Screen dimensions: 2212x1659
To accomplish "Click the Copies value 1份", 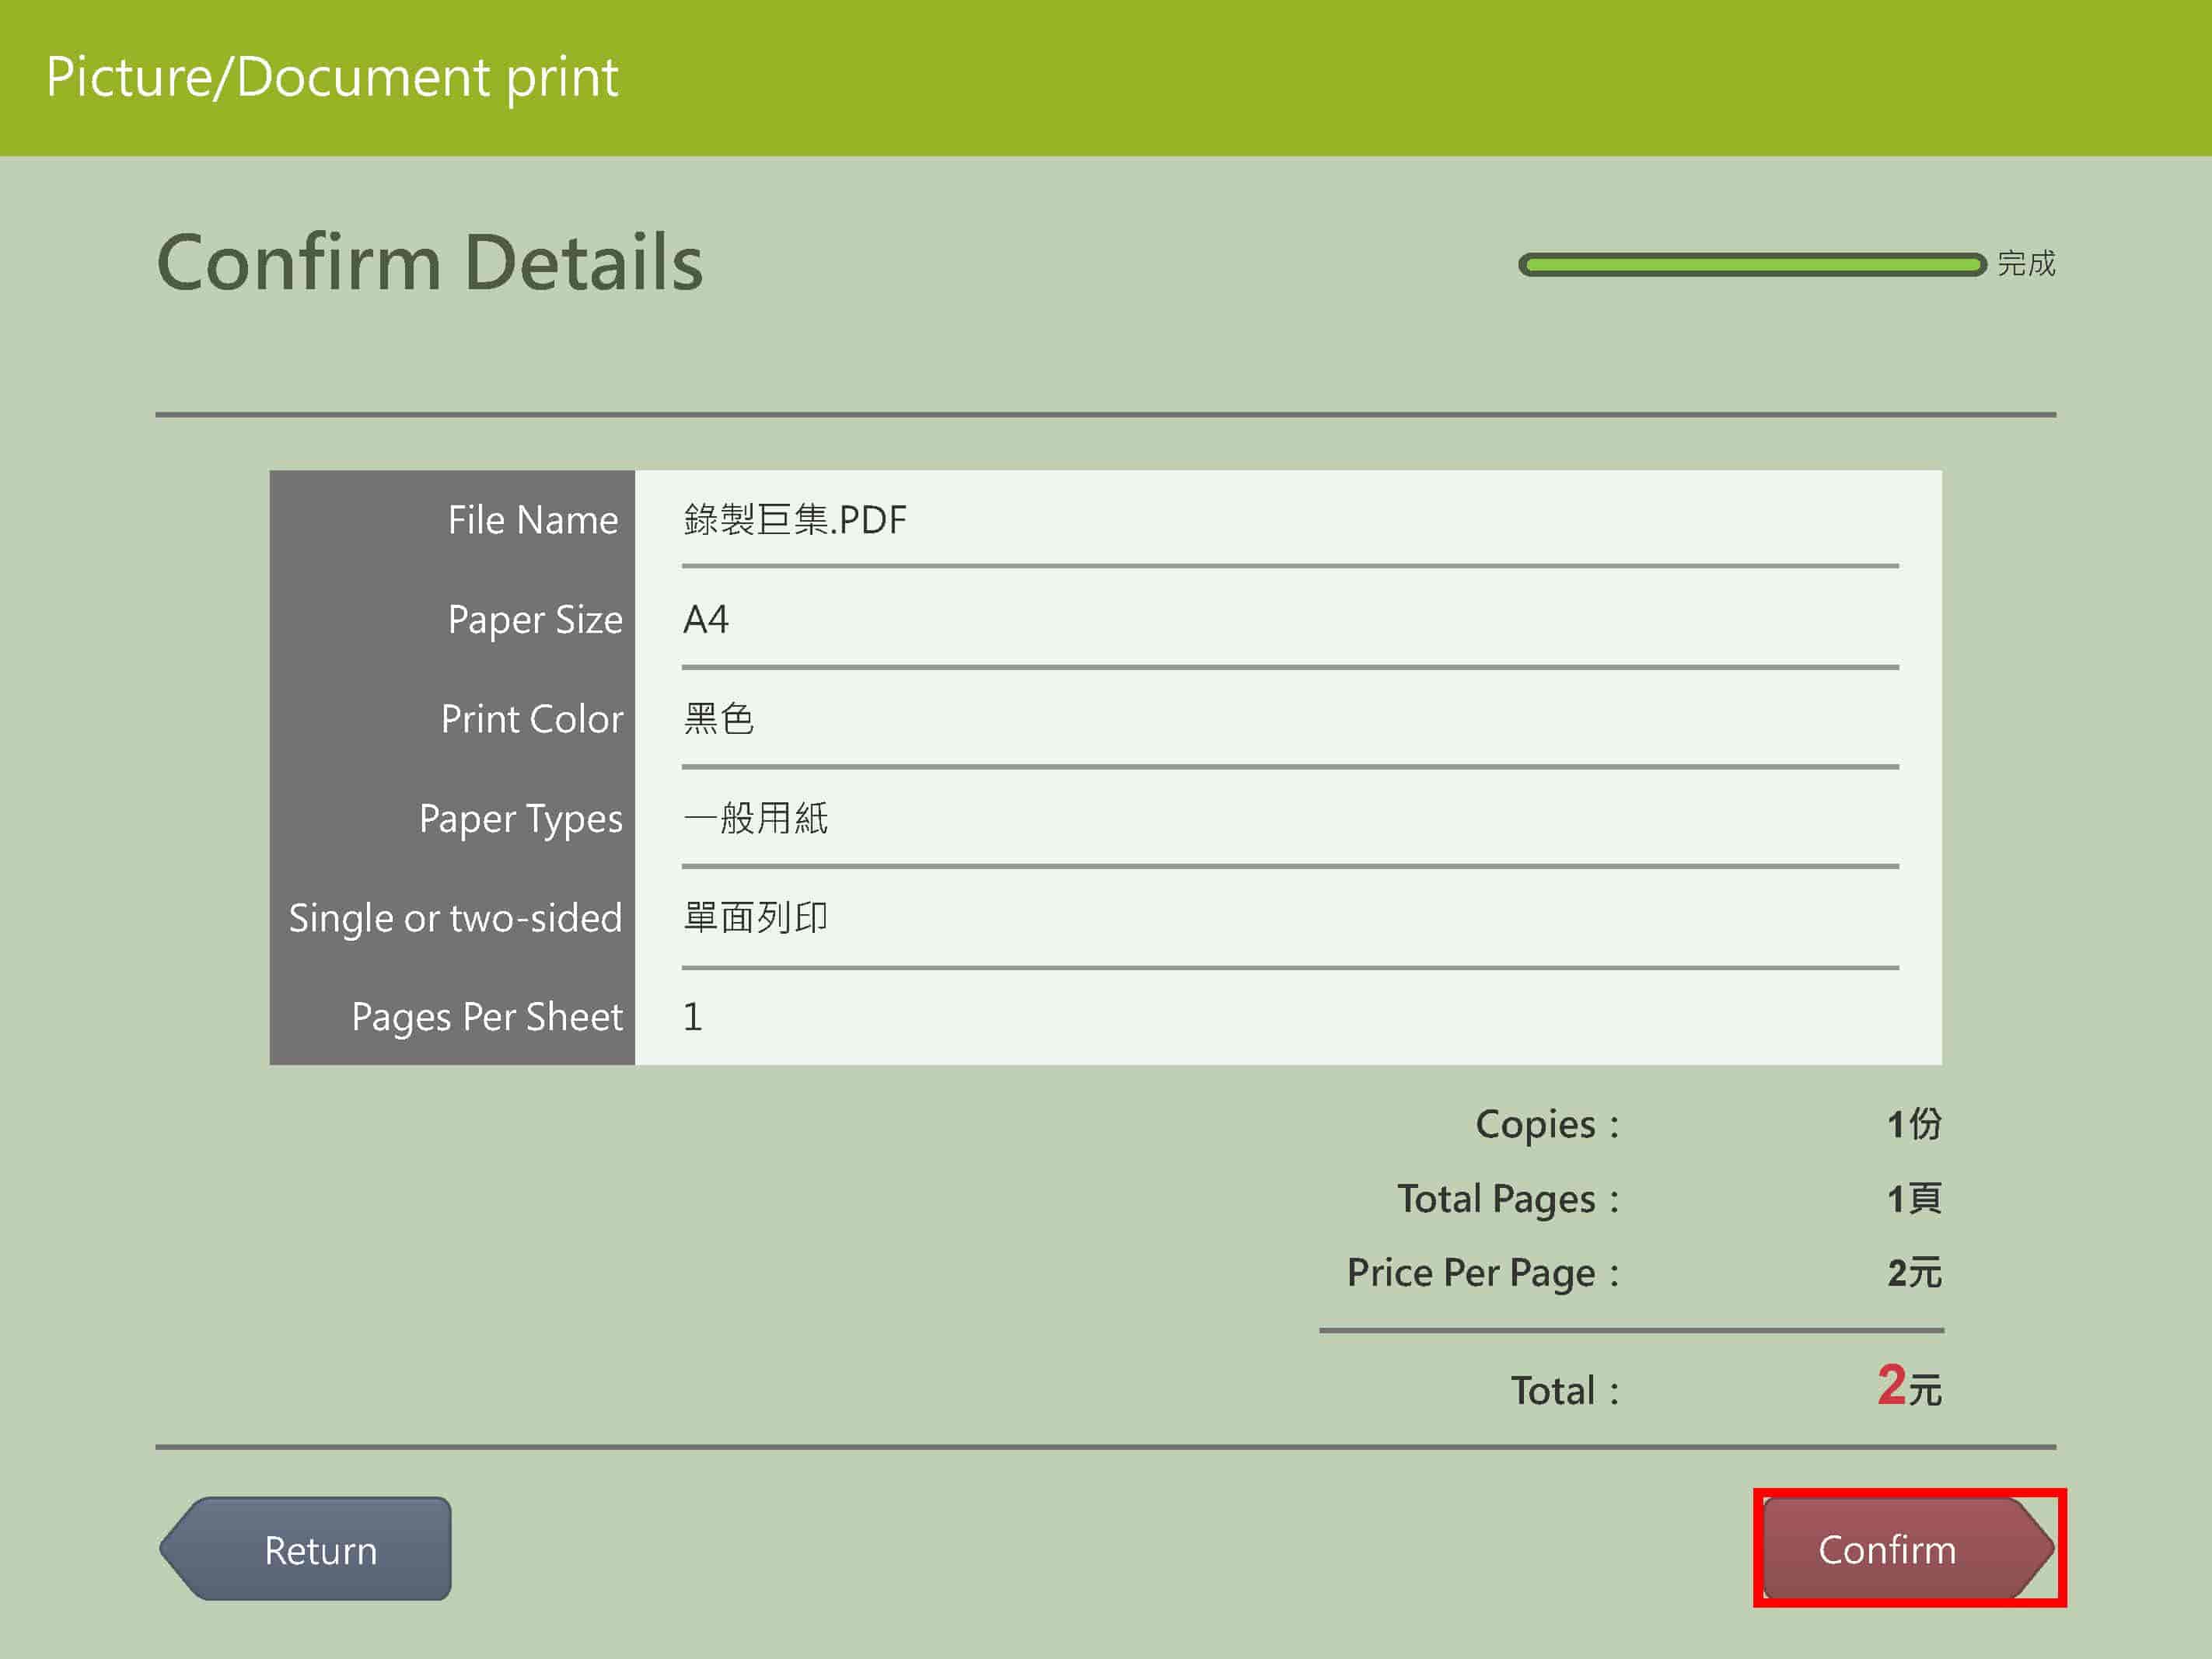I will [x=1914, y=1124].
